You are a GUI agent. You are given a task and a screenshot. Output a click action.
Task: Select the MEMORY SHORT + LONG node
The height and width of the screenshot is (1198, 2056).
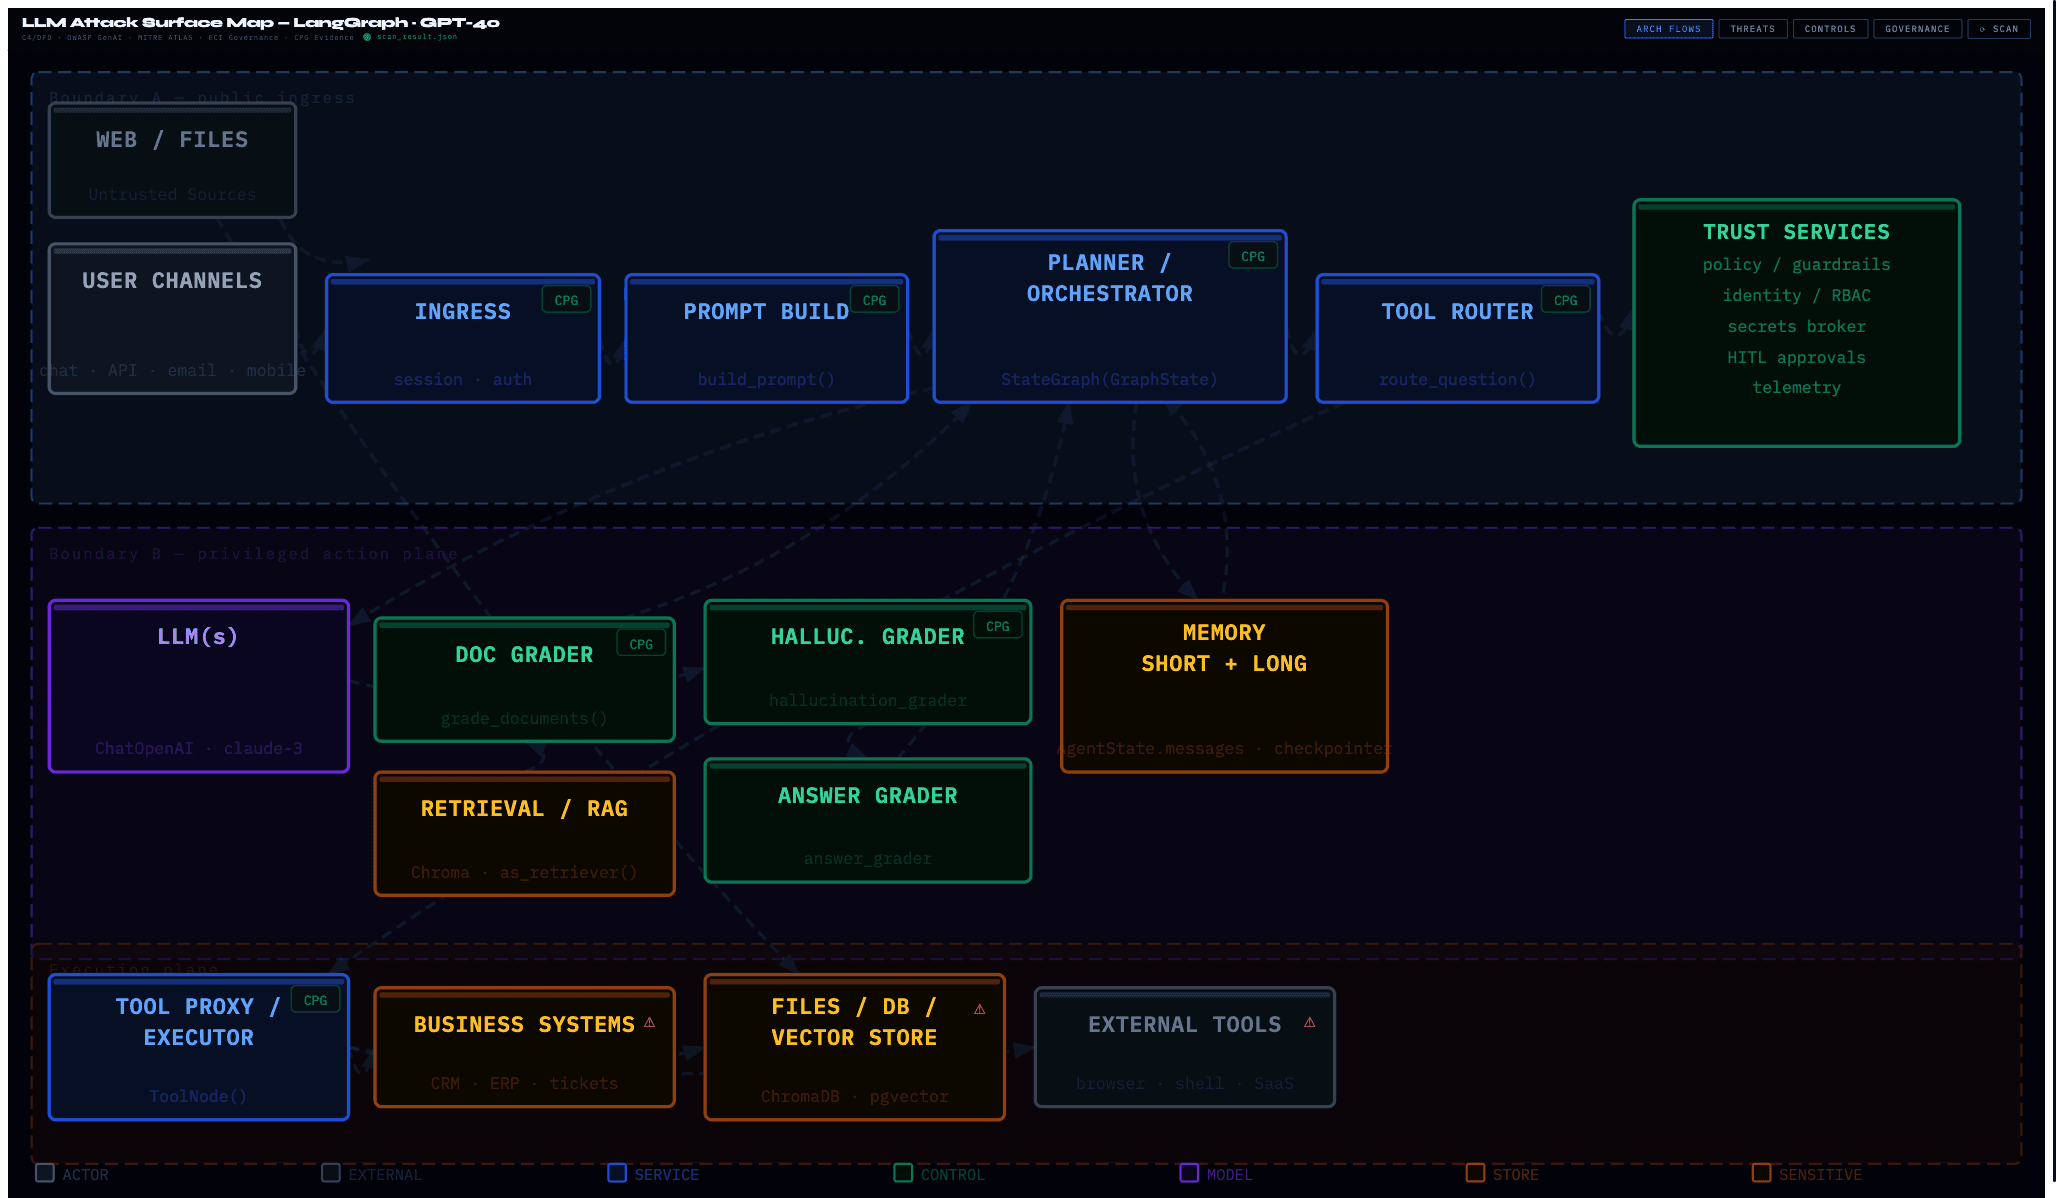point(1224,686)
